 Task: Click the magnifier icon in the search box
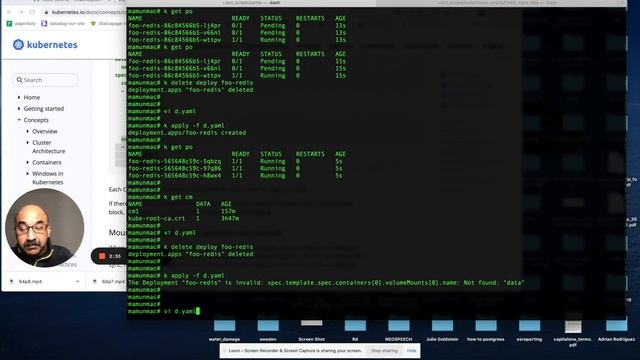(19, 80)
